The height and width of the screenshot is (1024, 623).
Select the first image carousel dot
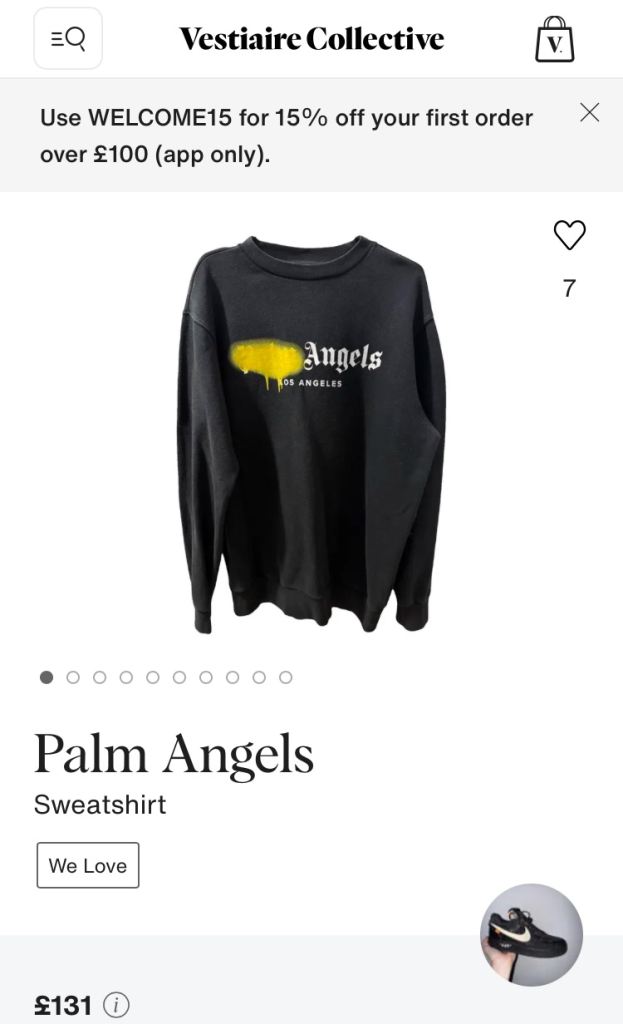(46, 677)
